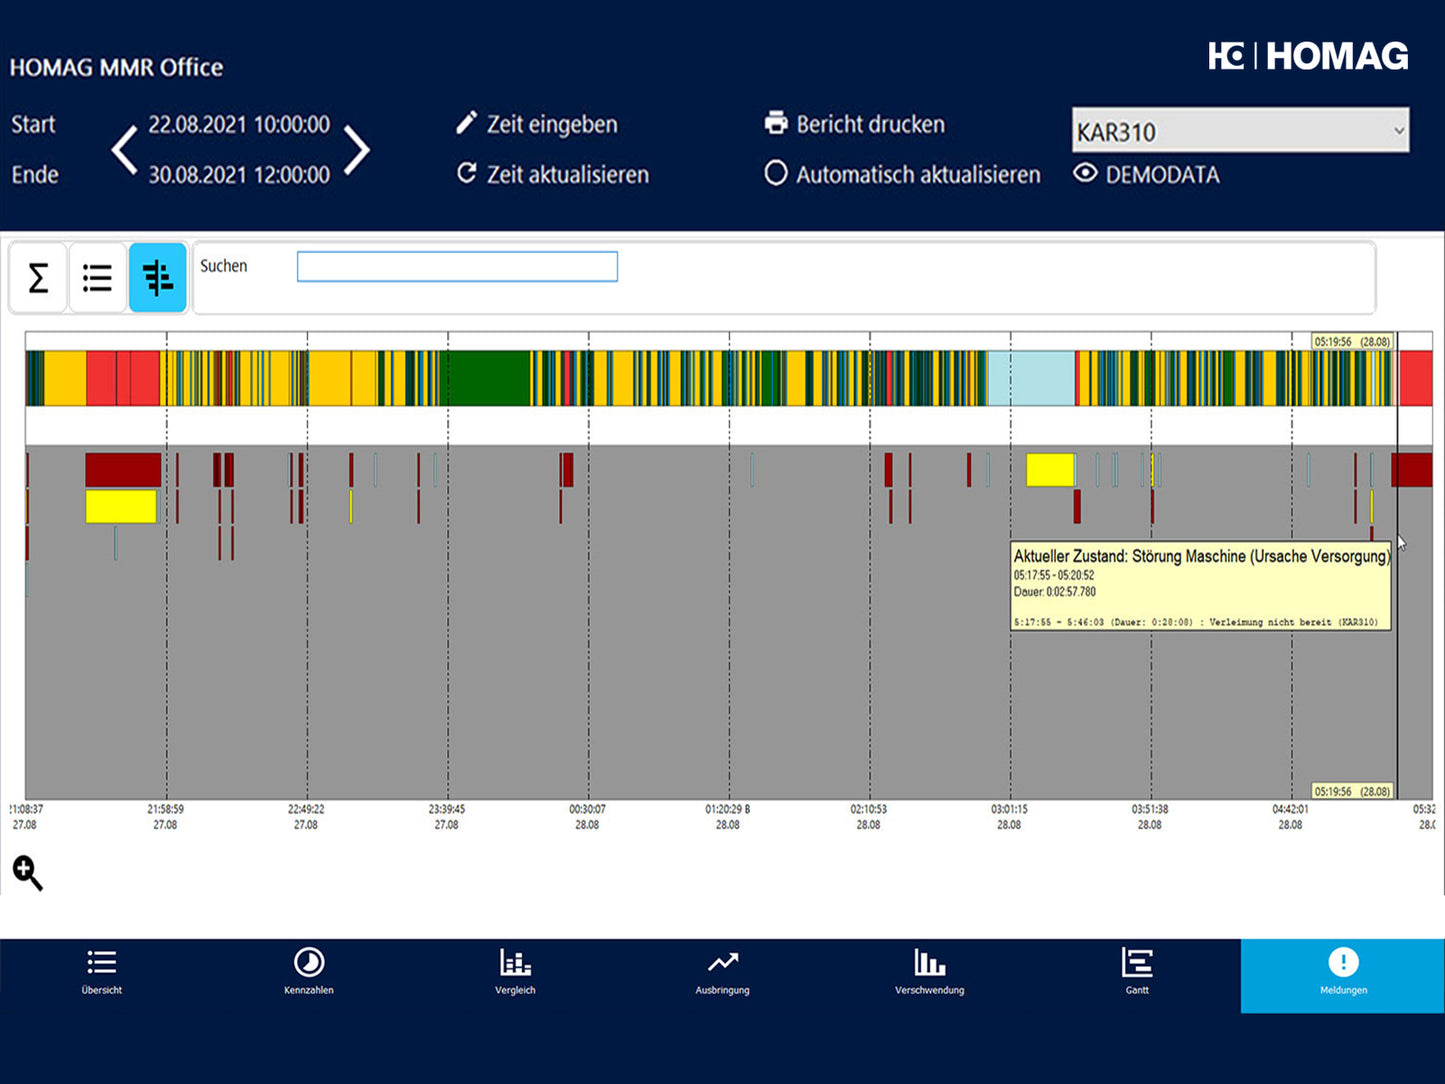Click the magnifier zoom-in icon
This screenshot has height=1084, width=1445.
click(27, 873)
